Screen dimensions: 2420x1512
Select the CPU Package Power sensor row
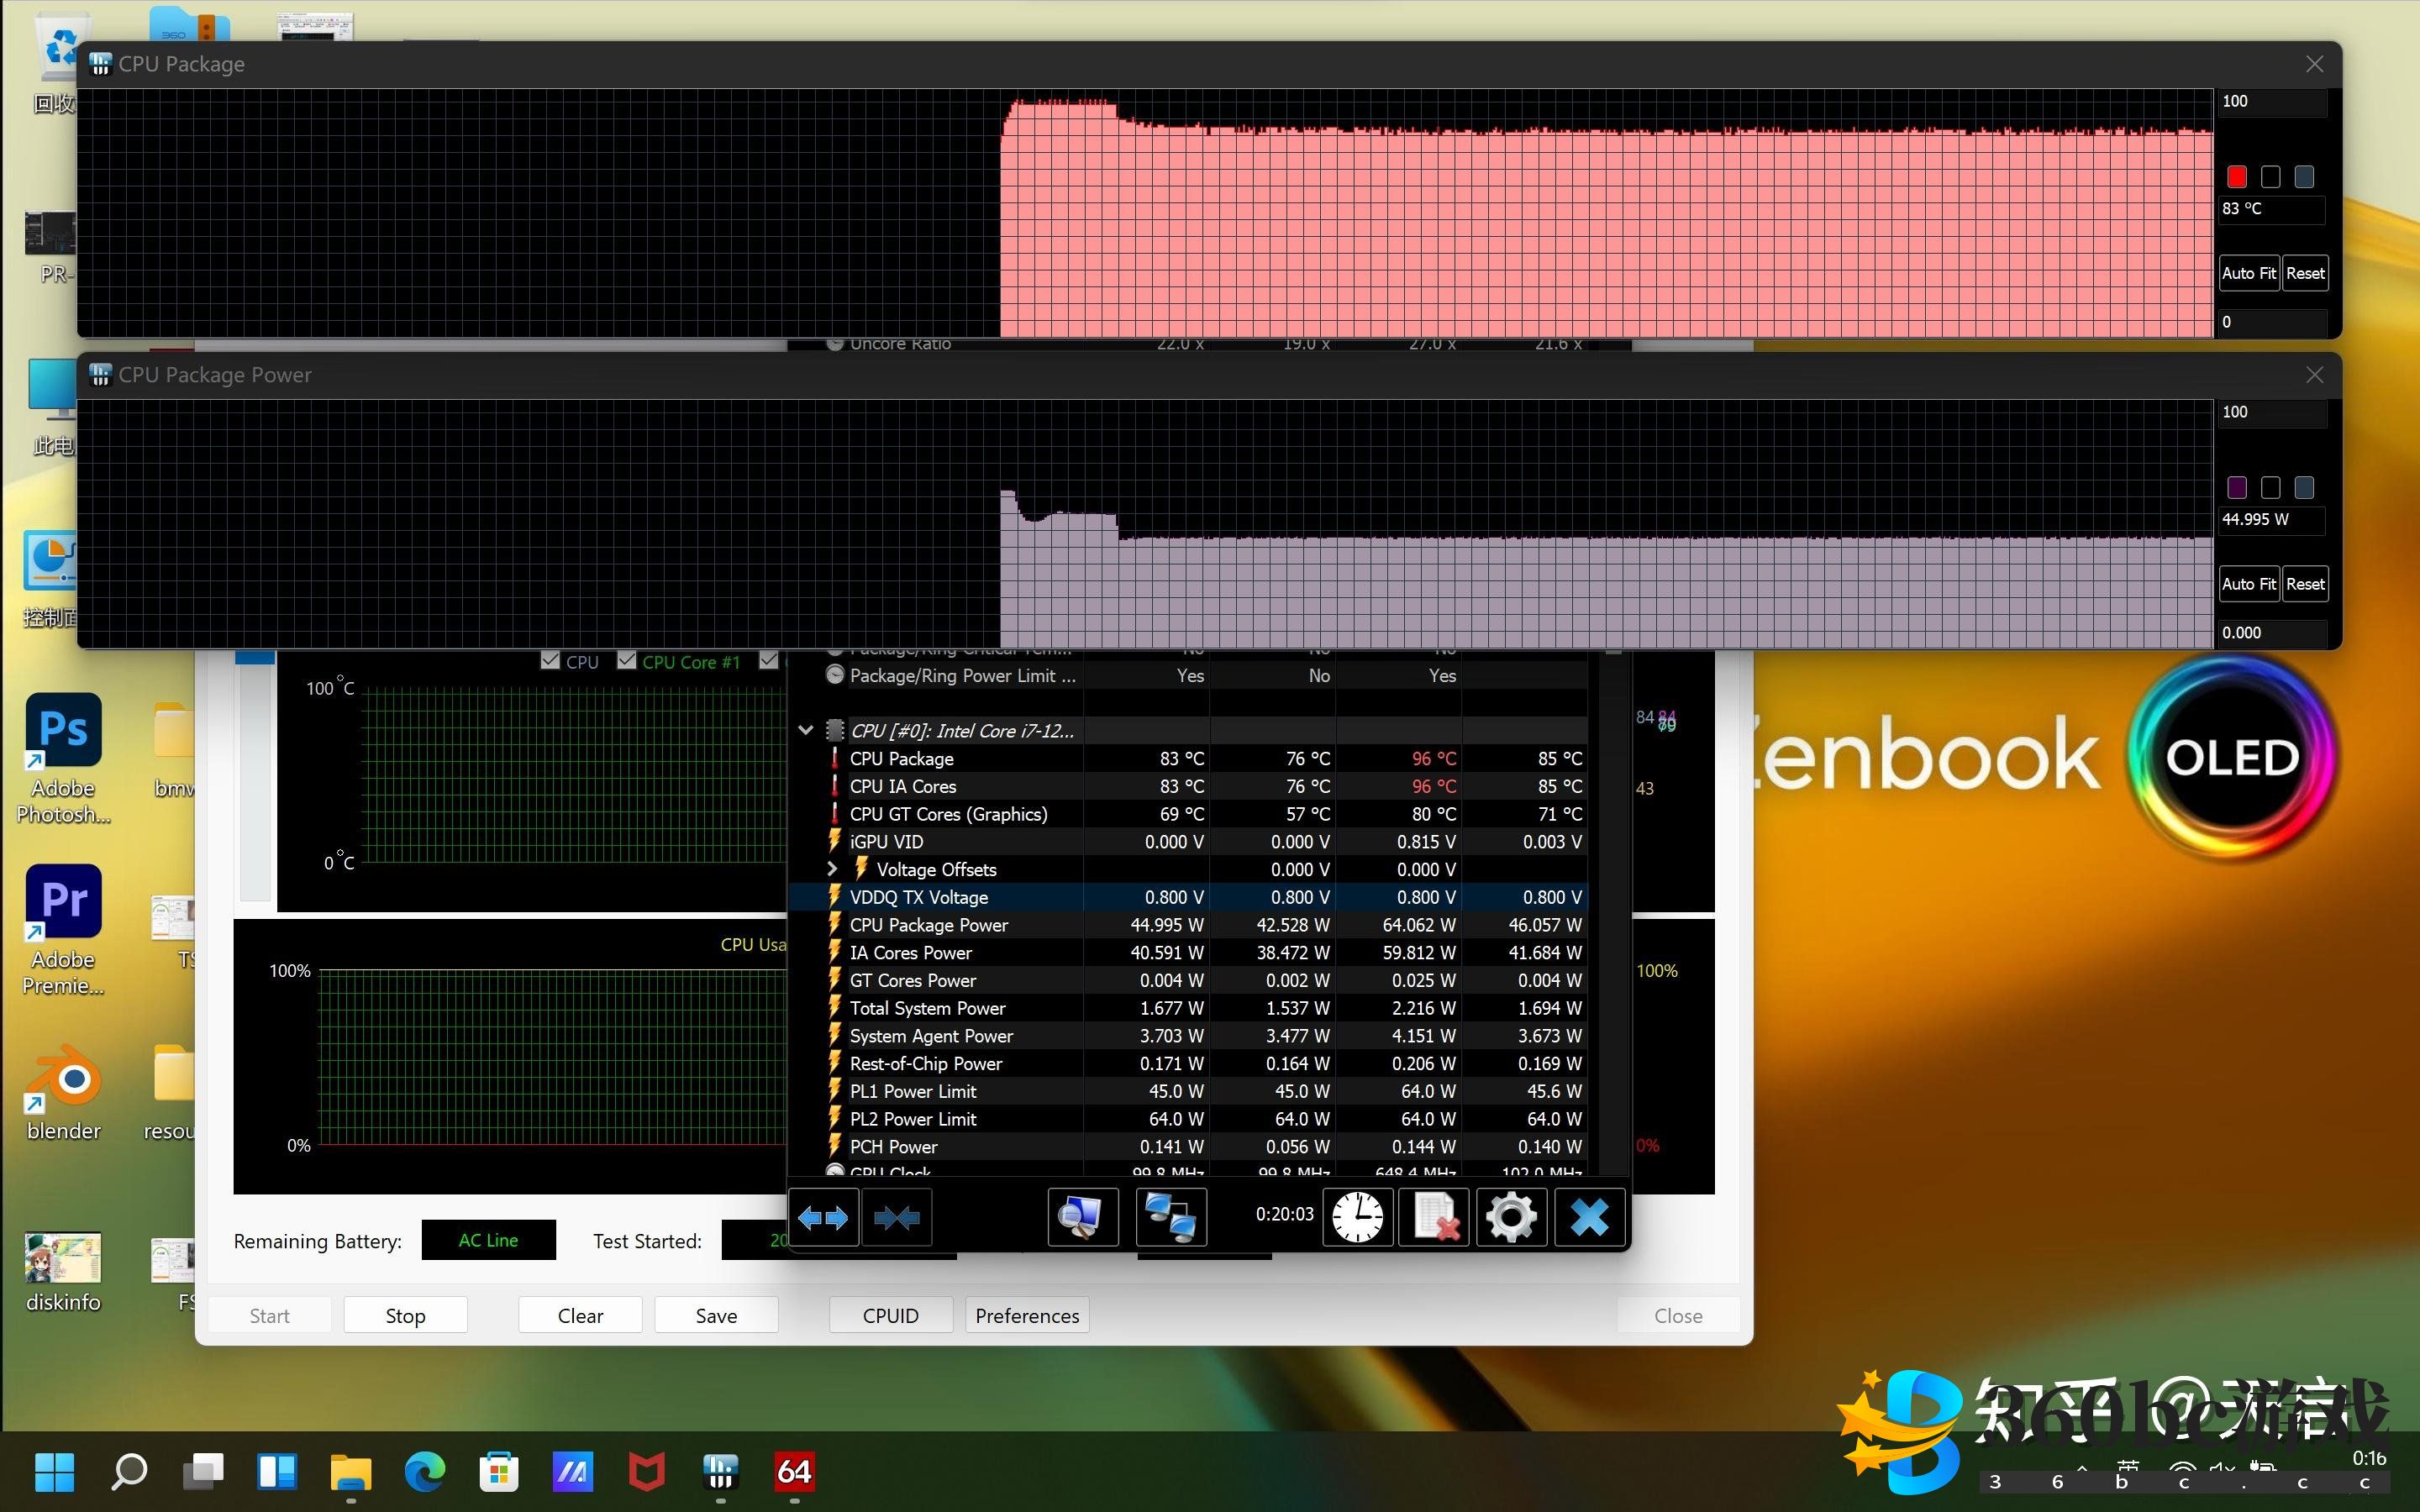(x=929, y=925)
